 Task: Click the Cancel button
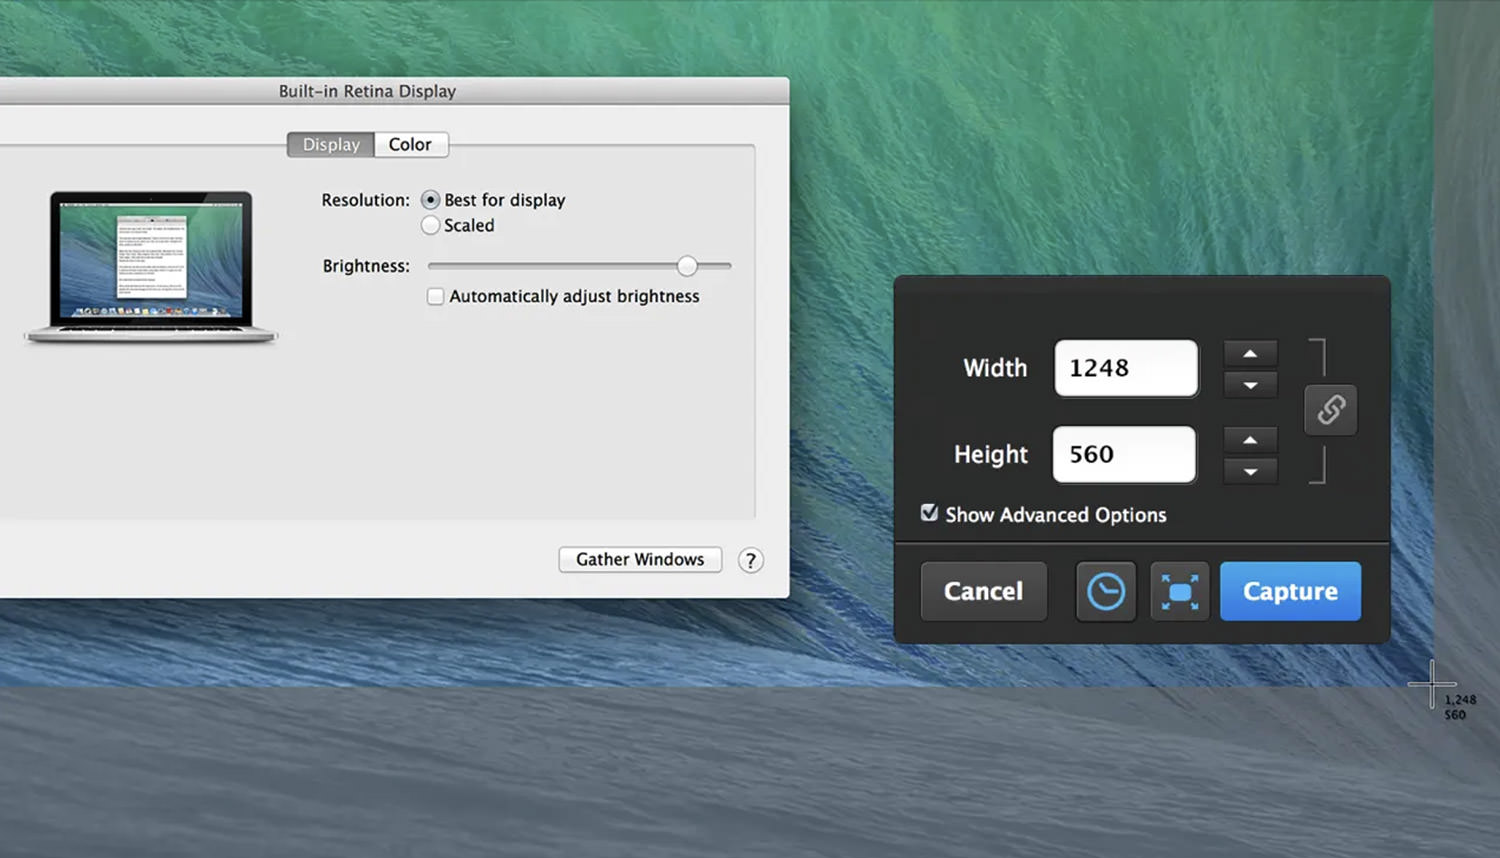[984, 591]
